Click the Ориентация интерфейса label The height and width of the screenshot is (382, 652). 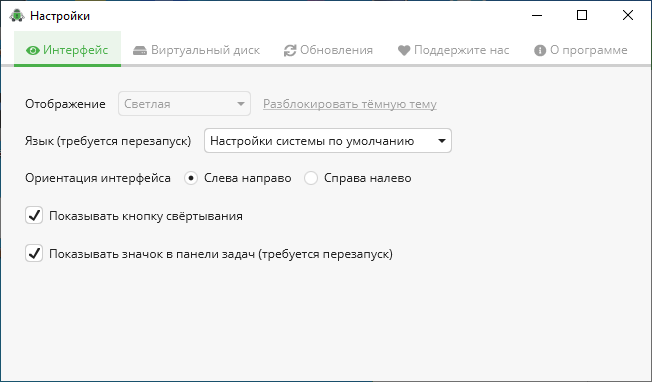[98, 178]
